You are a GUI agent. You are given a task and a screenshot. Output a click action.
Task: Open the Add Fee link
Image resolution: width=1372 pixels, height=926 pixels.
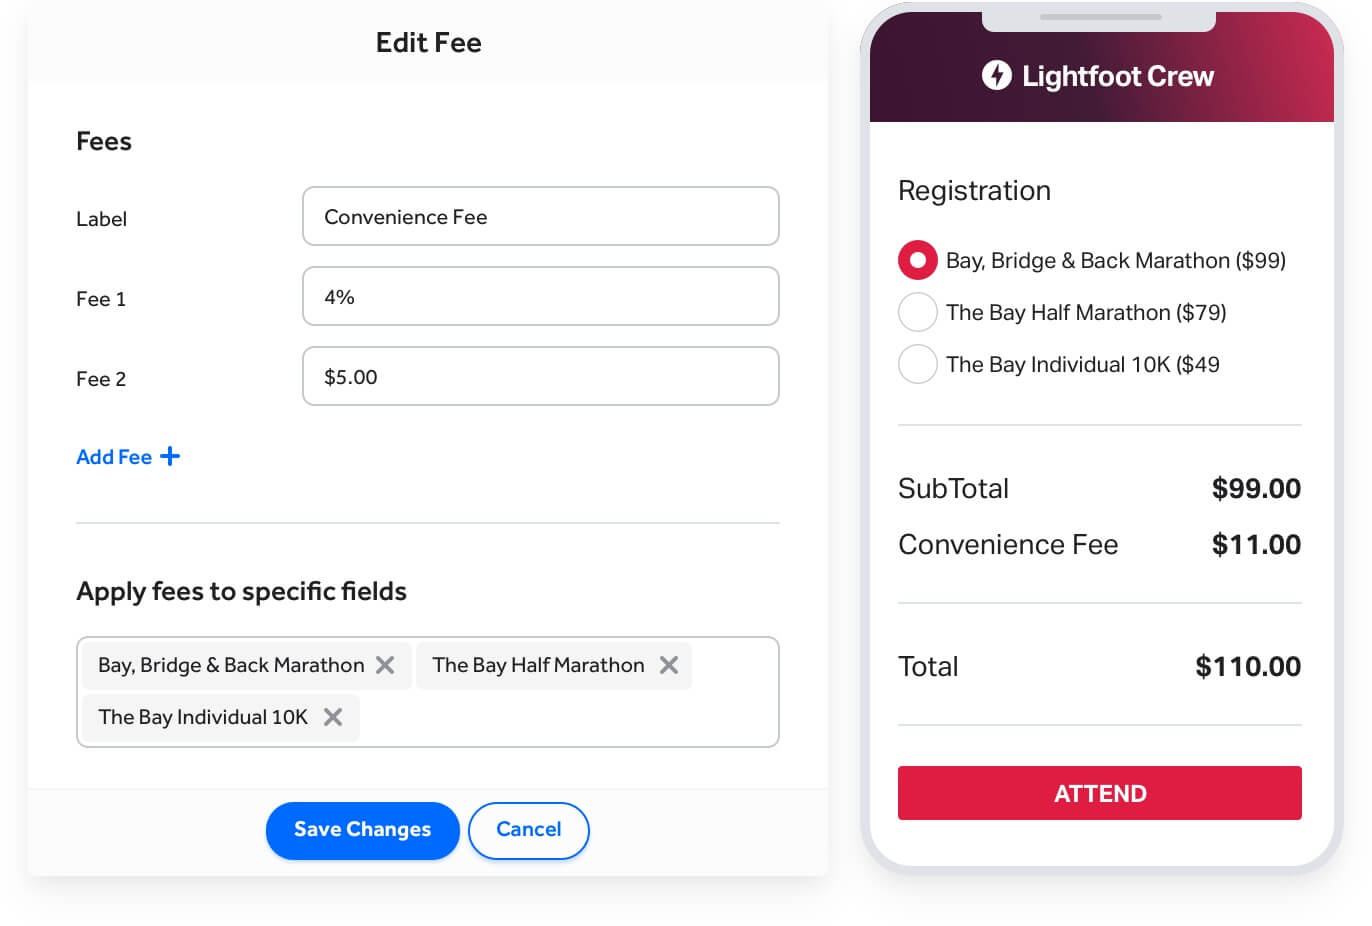[114, 456]
